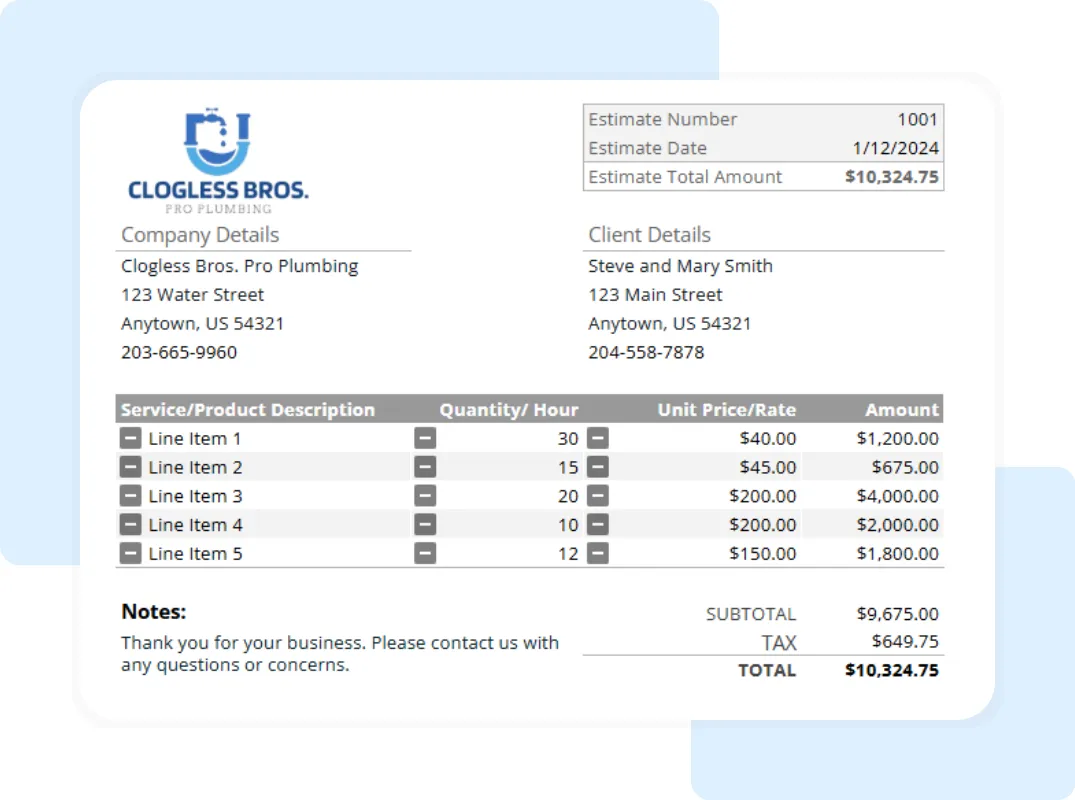Click the minus icon beside Line Item 4
This screenshot has height=800, width=1075.
tap(130, 524)
